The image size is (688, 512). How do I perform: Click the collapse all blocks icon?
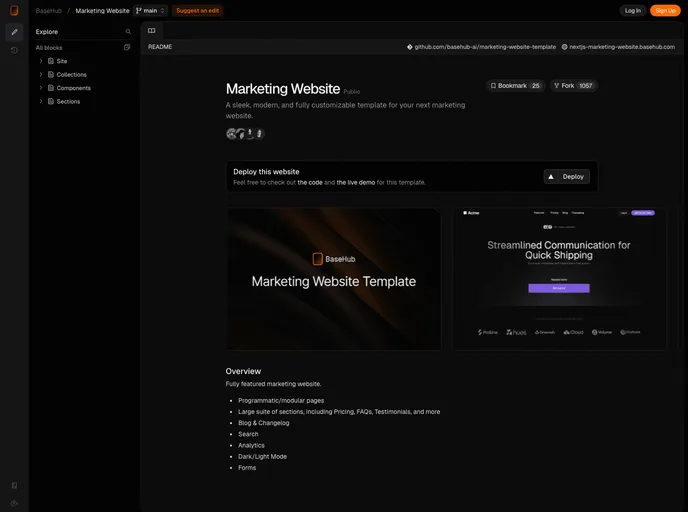127,47
